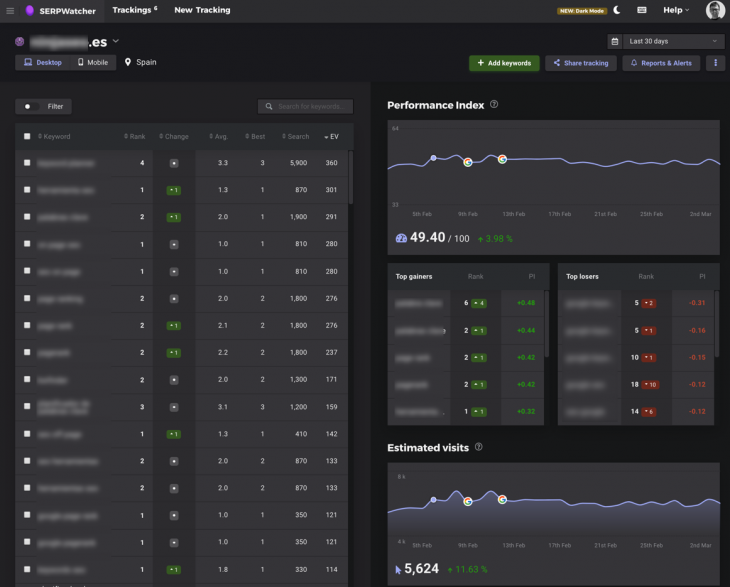Click the keyword table vertical scrollbar
730x587 pixels.
pyautogui.click(x=350, y=180)
